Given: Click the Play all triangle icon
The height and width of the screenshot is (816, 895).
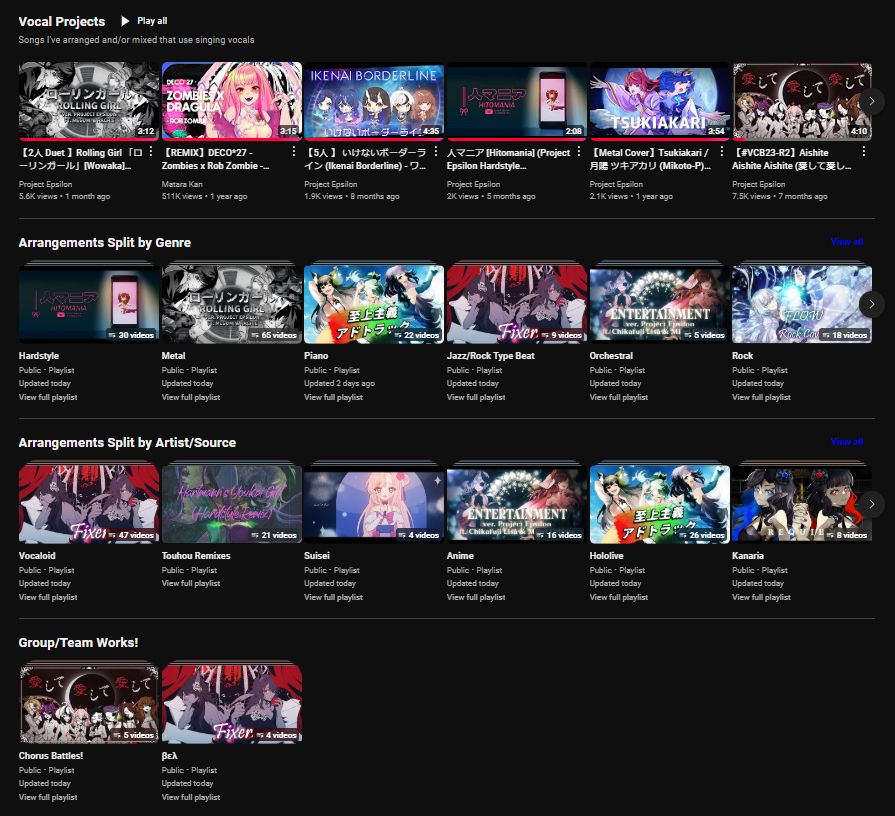Looking at the screenshot, I should (125, 21).
